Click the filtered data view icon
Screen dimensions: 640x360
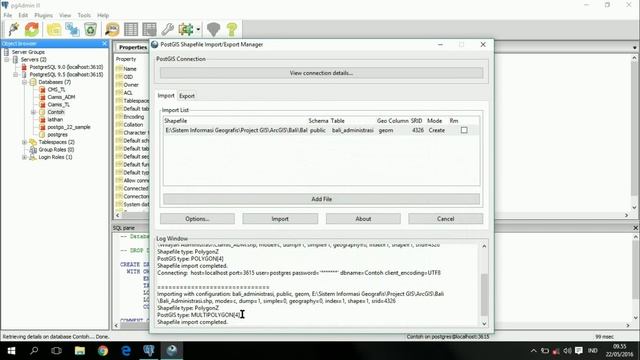pyautogui.click(x=149, y=29)
